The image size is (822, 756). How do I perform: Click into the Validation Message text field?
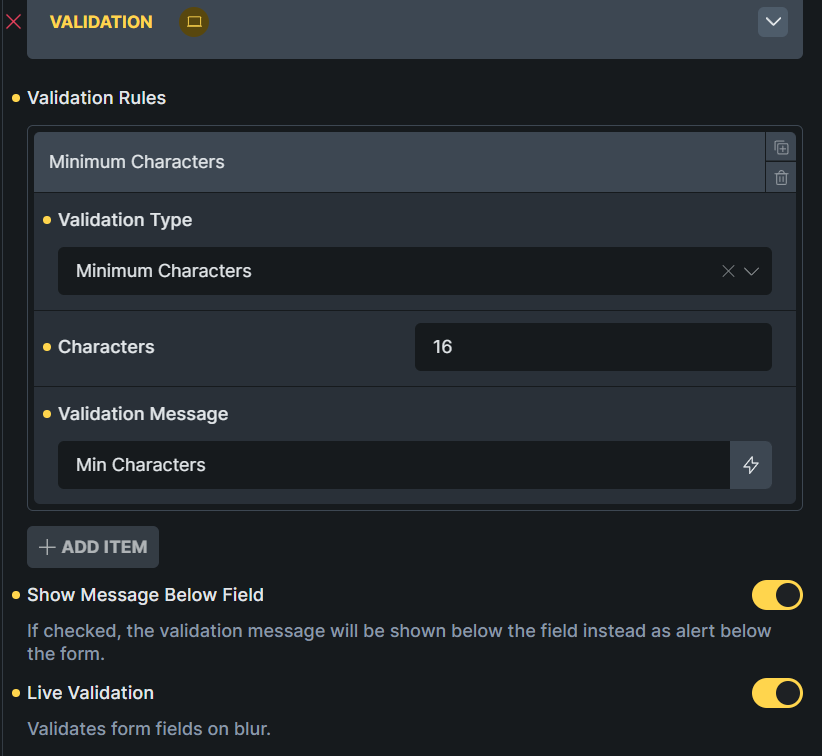[394, 465]
